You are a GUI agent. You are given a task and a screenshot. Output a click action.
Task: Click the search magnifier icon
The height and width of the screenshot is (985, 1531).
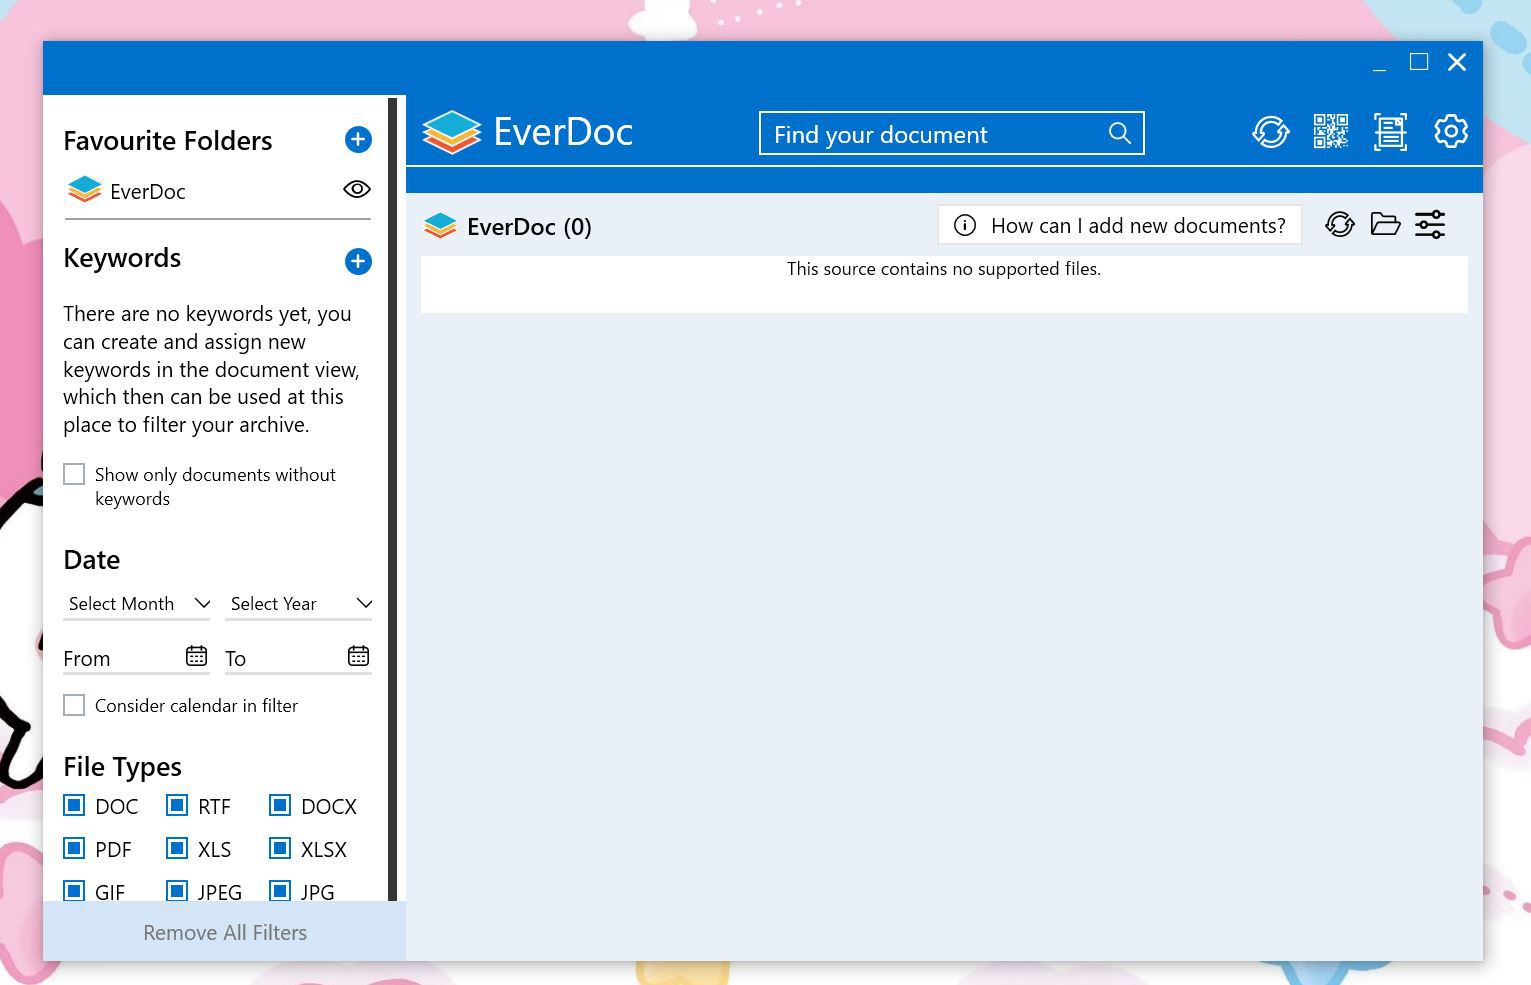[1120, 133]
